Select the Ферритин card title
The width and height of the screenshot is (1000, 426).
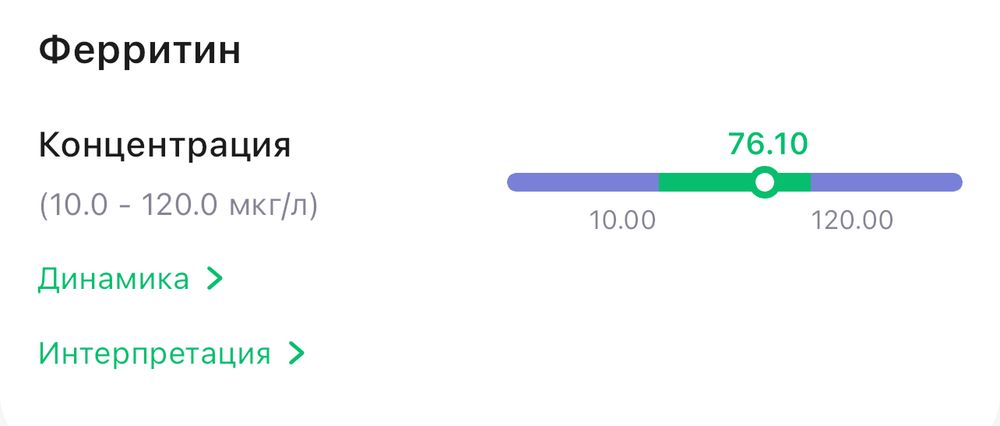[140, 51]
